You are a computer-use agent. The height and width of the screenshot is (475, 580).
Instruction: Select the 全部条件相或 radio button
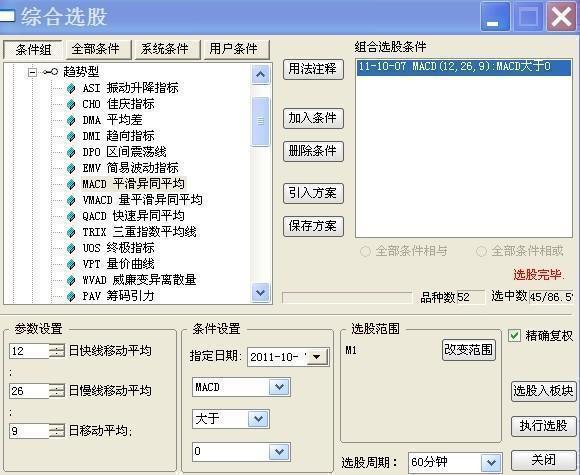pos(481,252)
